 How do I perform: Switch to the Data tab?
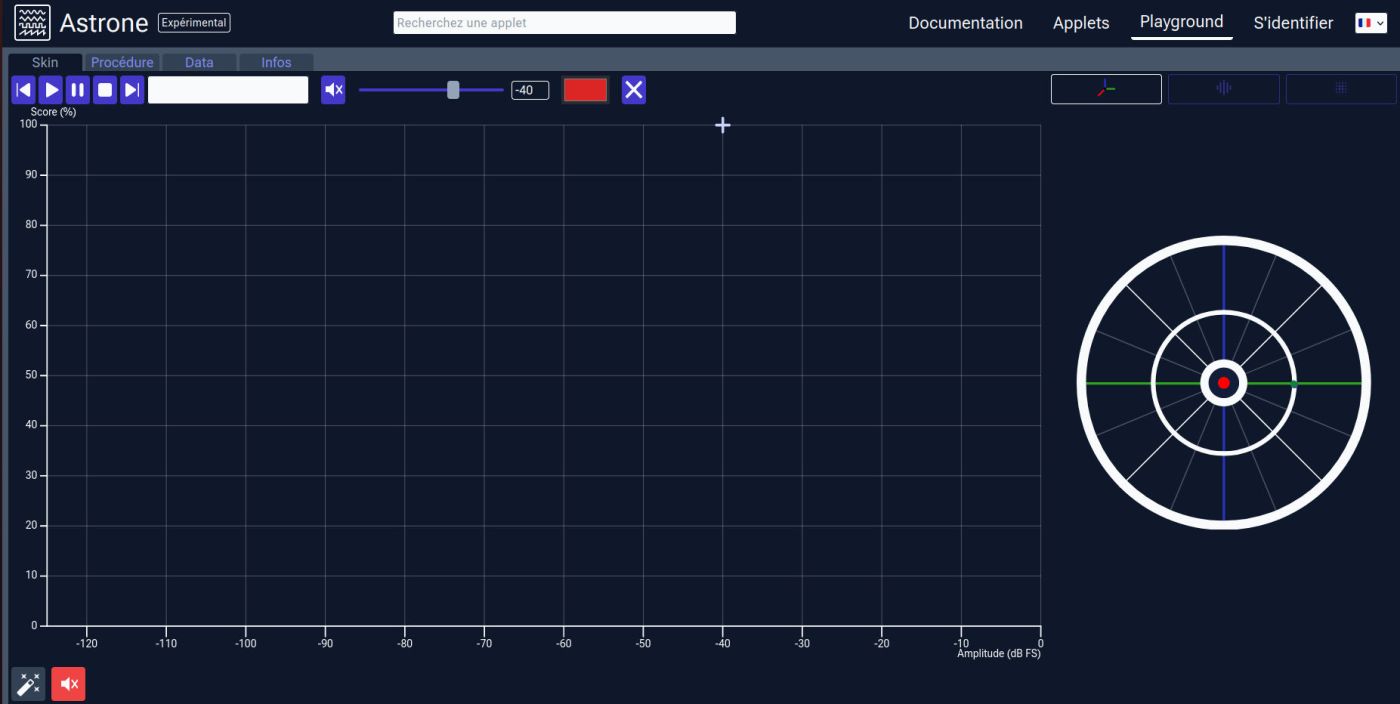[x=199, y=62]
